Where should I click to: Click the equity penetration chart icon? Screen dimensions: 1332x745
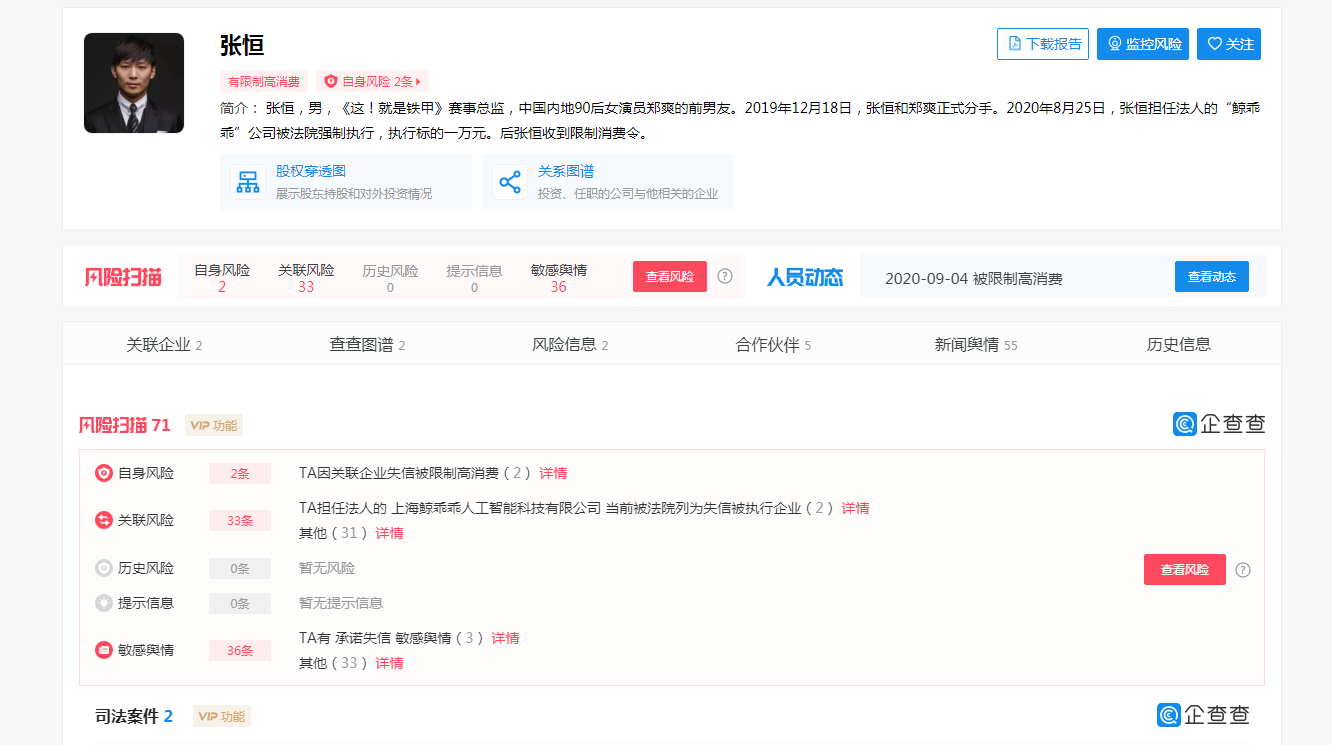click(x=247, y=182)
